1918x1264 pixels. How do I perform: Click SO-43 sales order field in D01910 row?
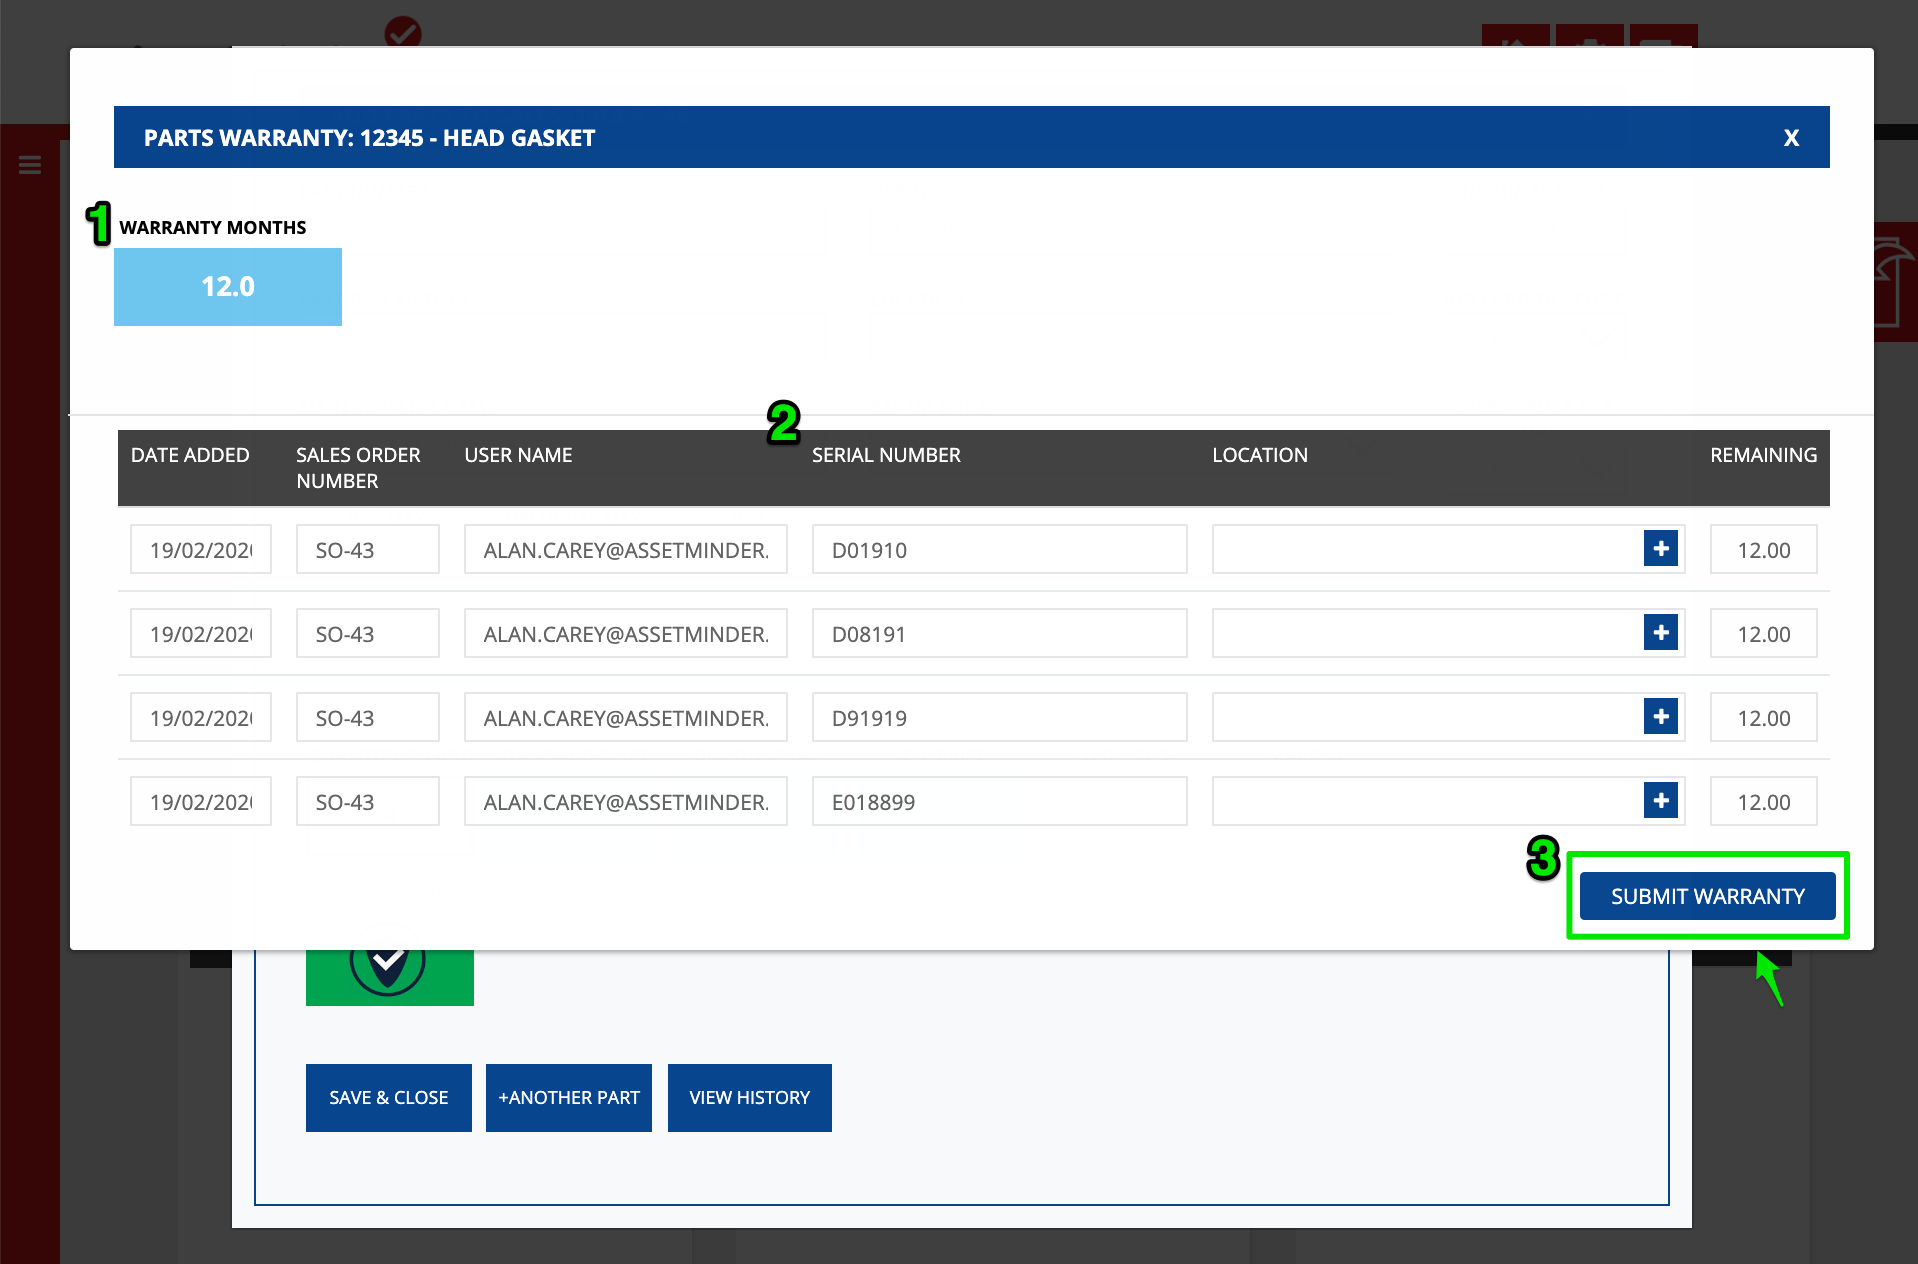coord(368,549)
